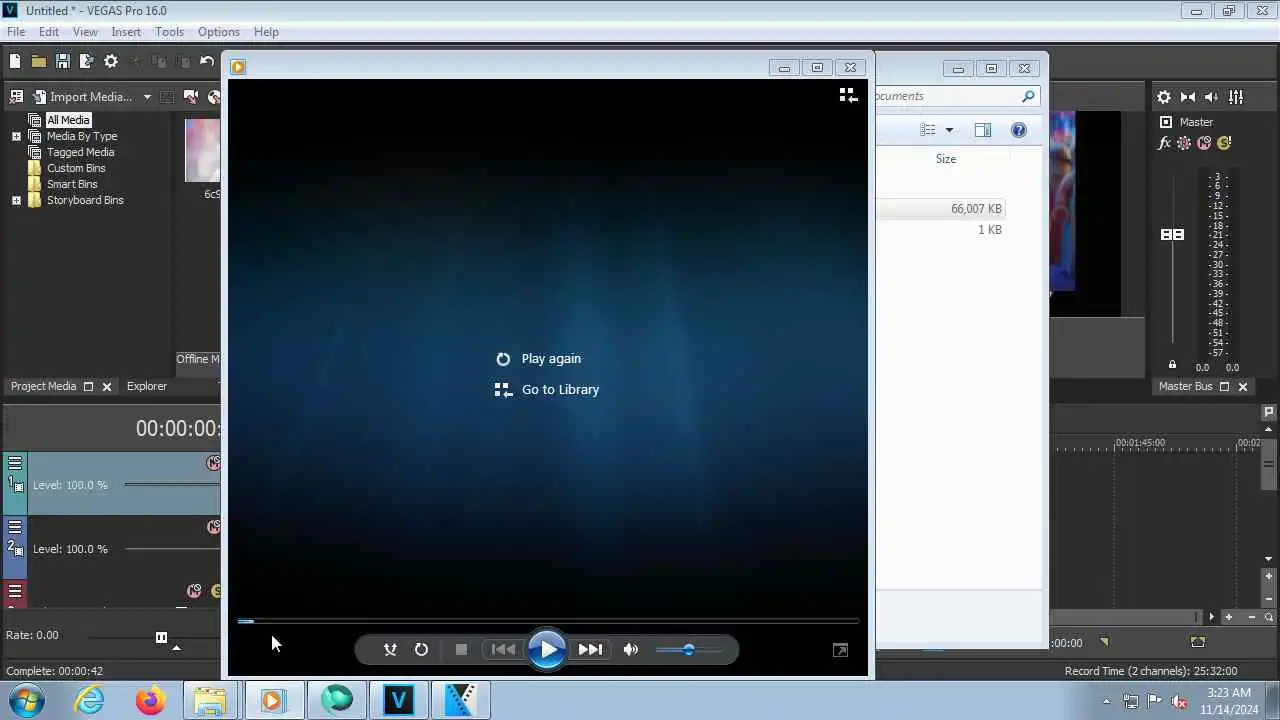Select Tagged Media in the bin tree
This screenshot has width=1280, height=720.
(x=80, y=152)
